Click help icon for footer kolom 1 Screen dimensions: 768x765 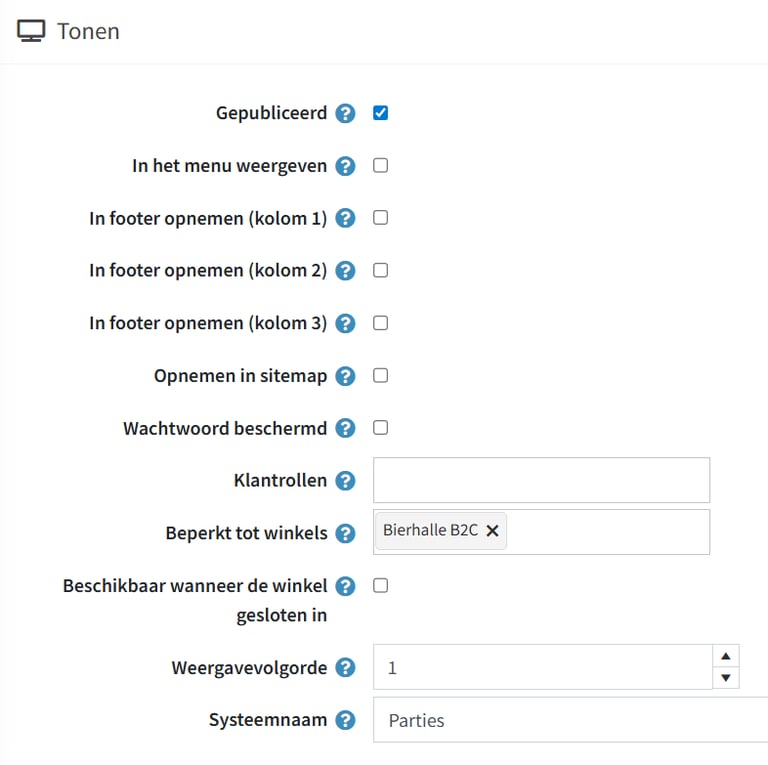(x=345, y=218)
